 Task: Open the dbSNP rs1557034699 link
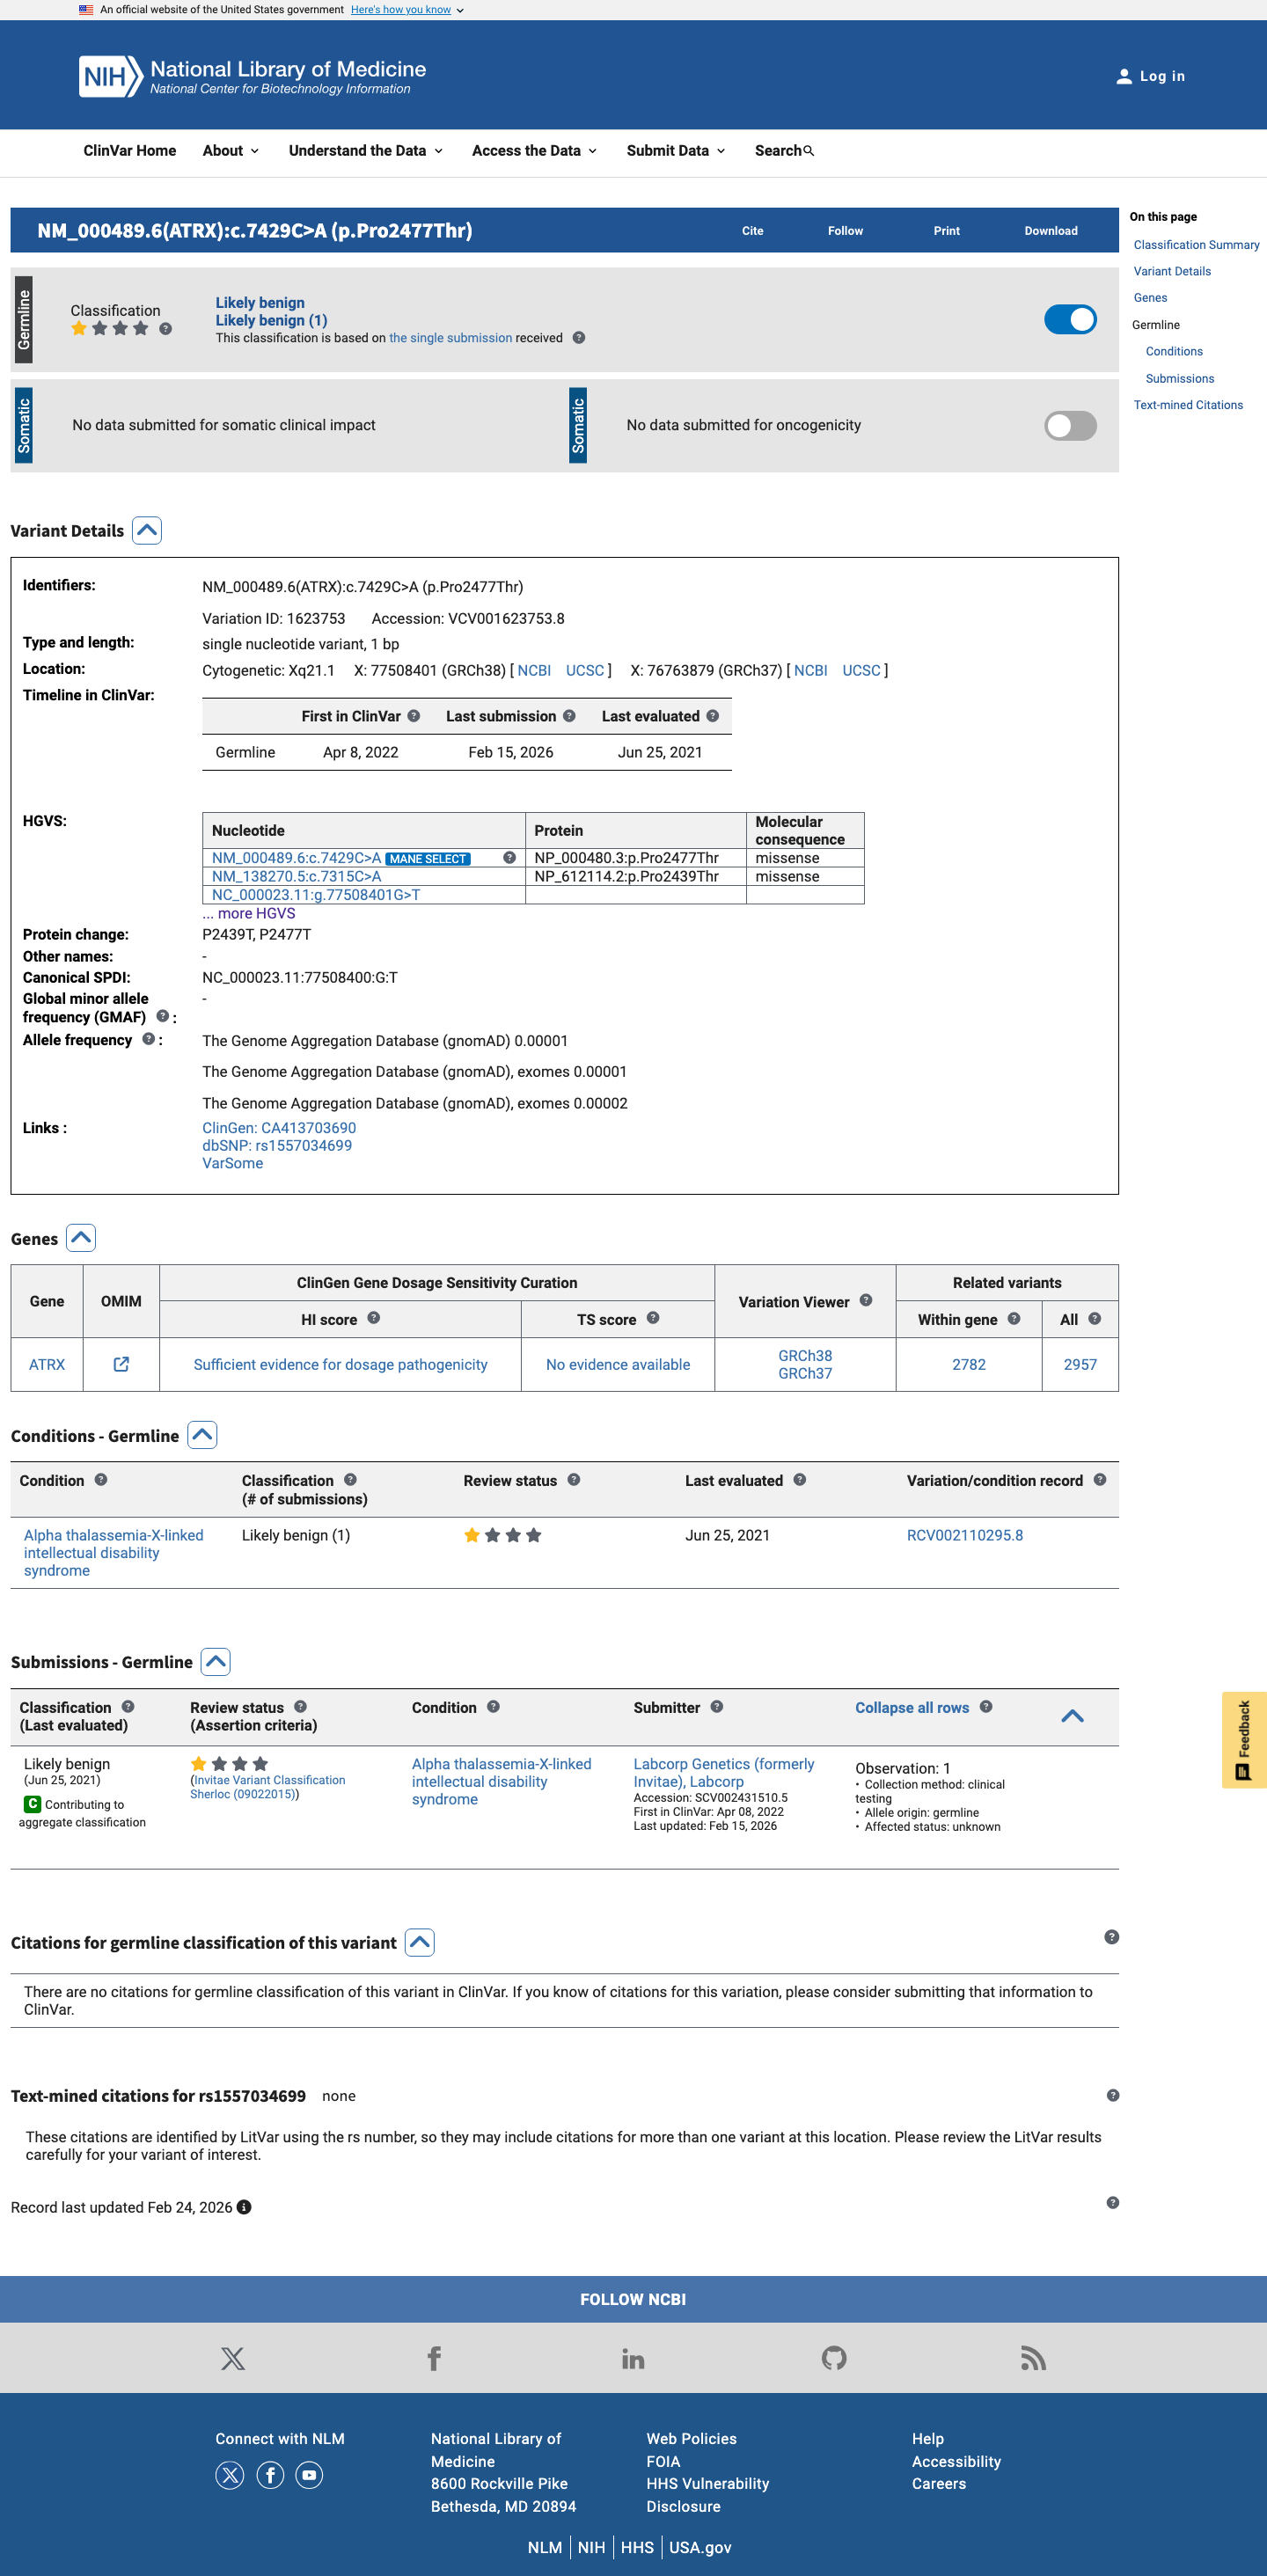click(x=277, y=1145)
